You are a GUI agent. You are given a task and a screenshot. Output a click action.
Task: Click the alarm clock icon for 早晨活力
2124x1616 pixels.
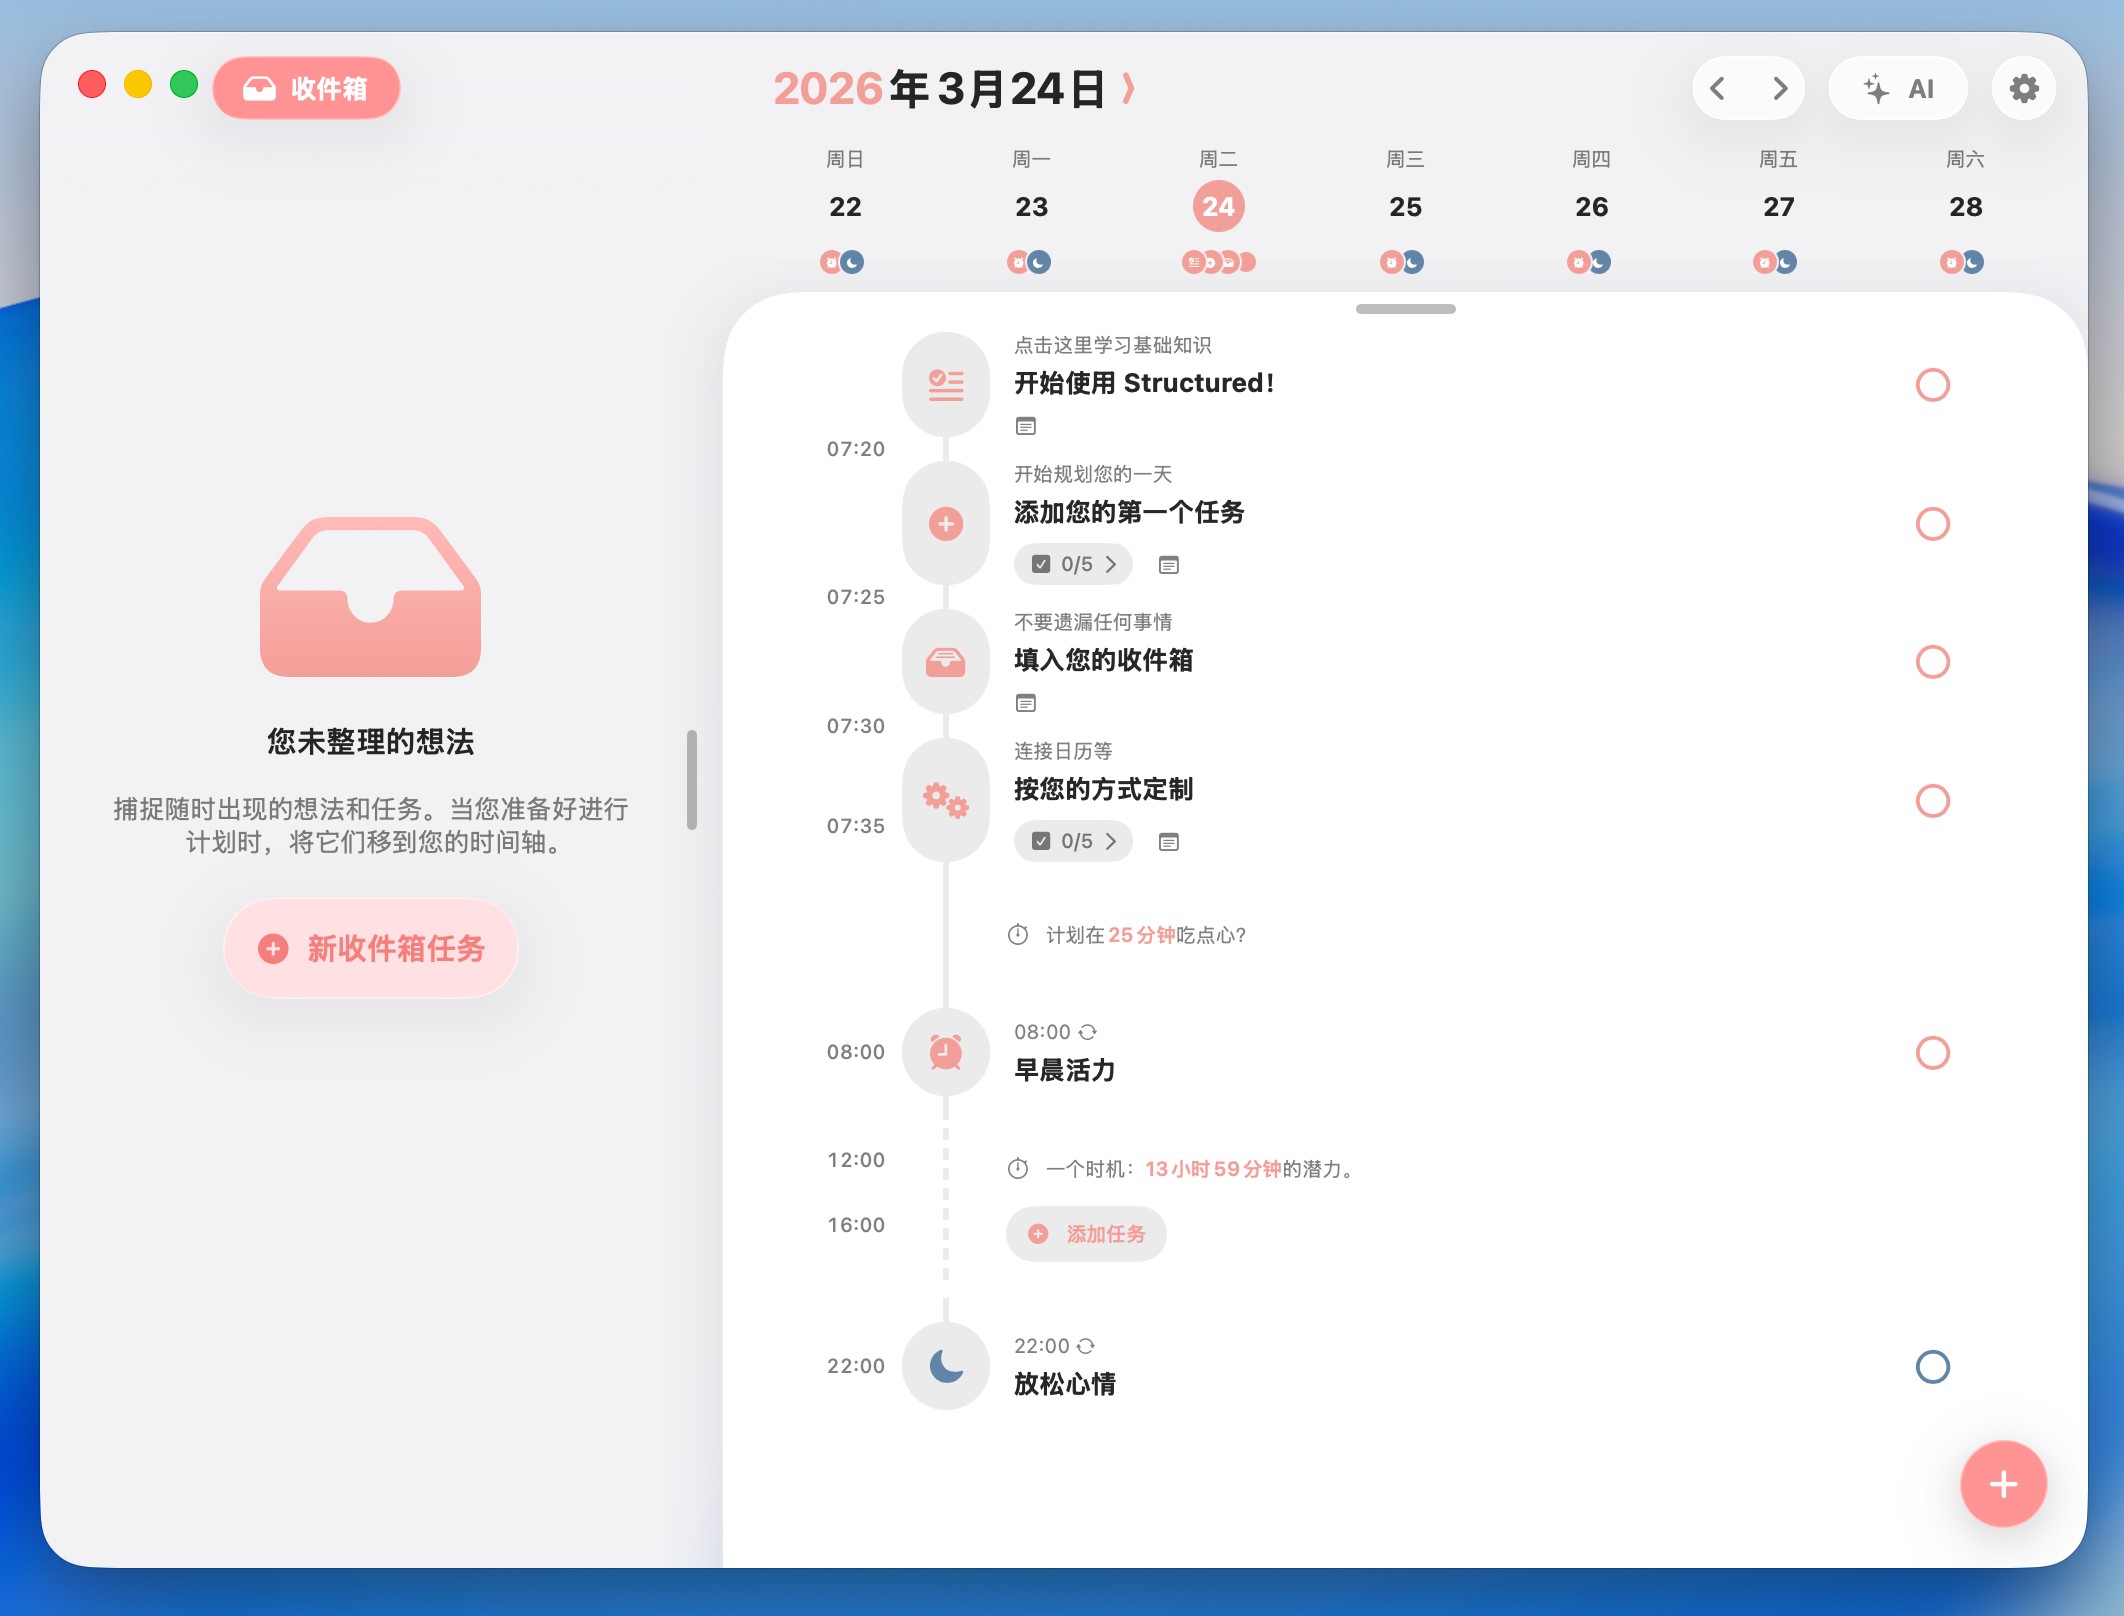[945, 1052]
